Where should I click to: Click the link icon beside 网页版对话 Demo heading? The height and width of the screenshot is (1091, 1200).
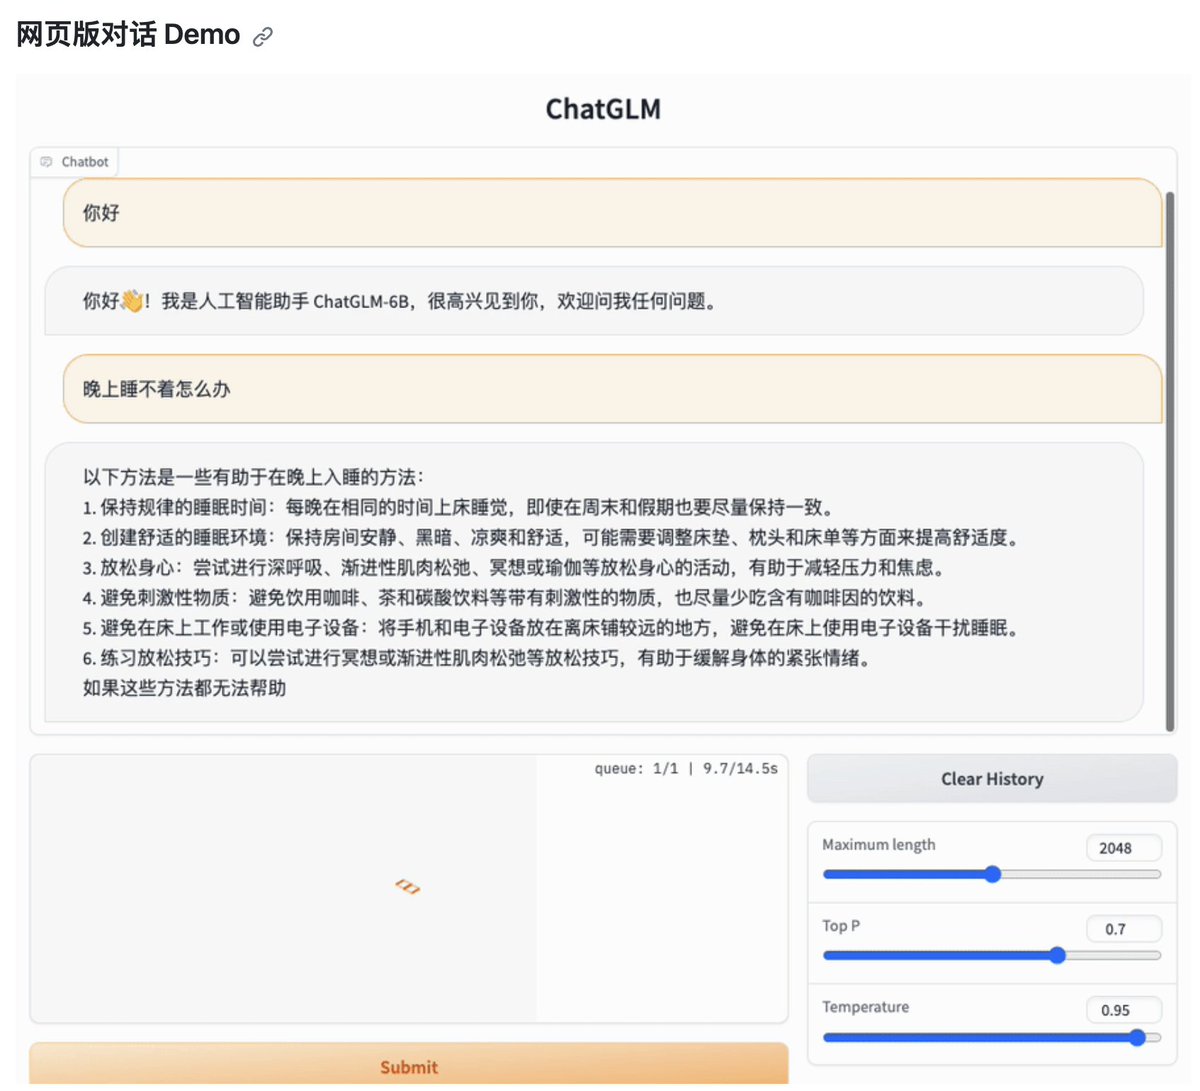click(263, 37)
